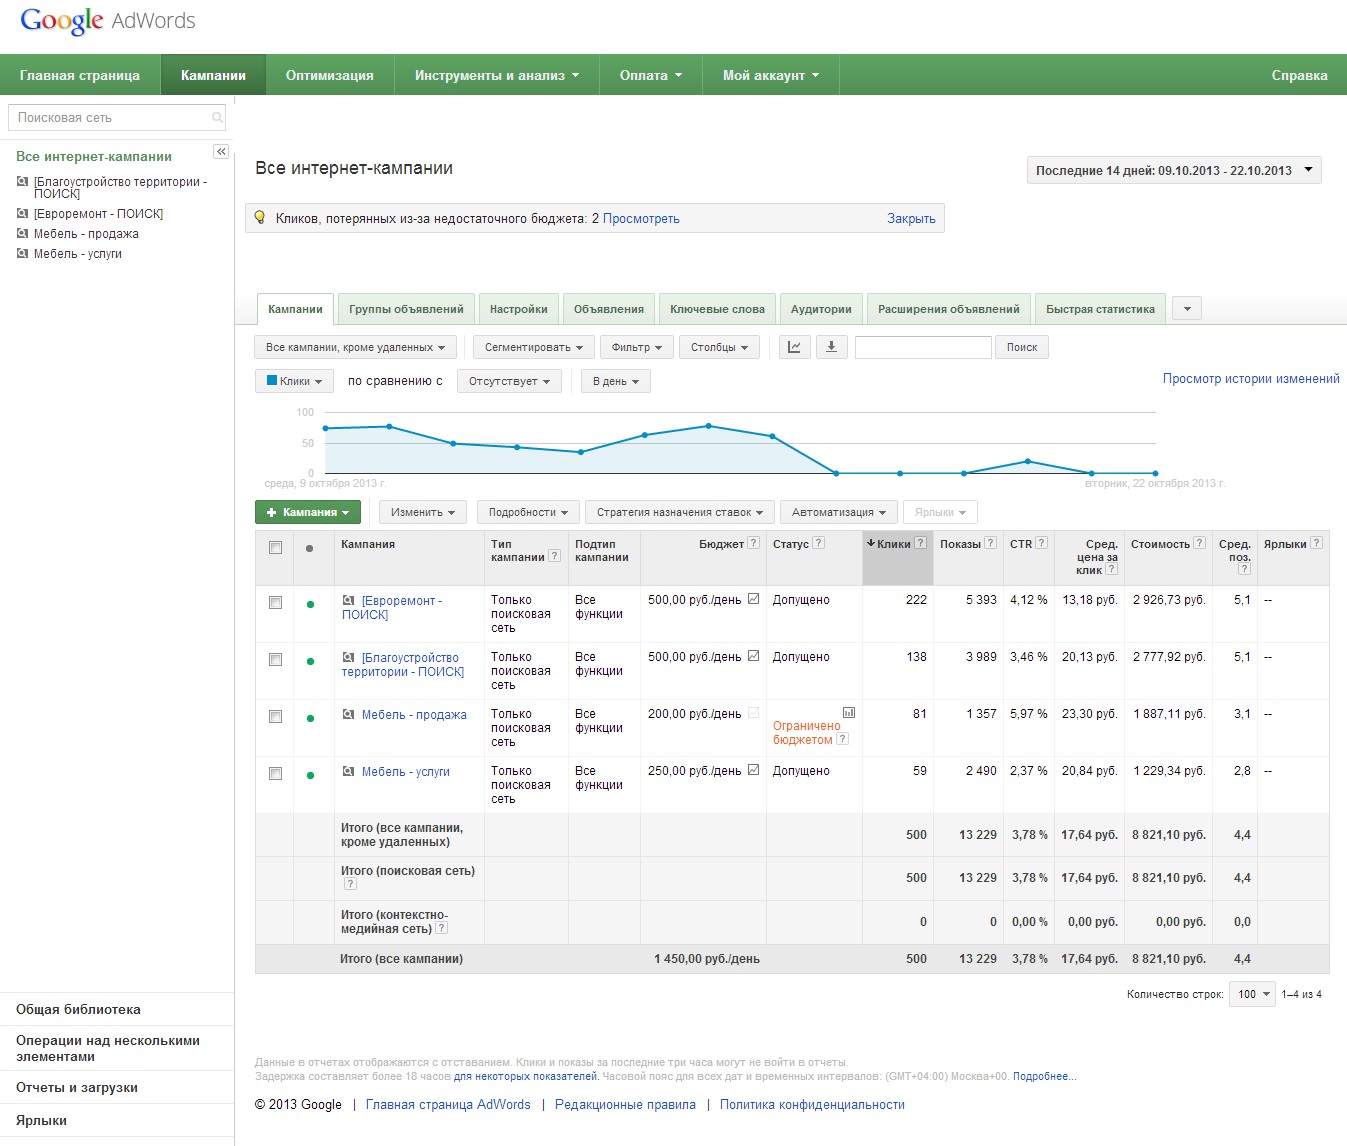Click the budget chart icon in Мебель - продажа row
The height and width of the screenshot is (1146, 1347).
pyautogui.click(x=848, y=713)
